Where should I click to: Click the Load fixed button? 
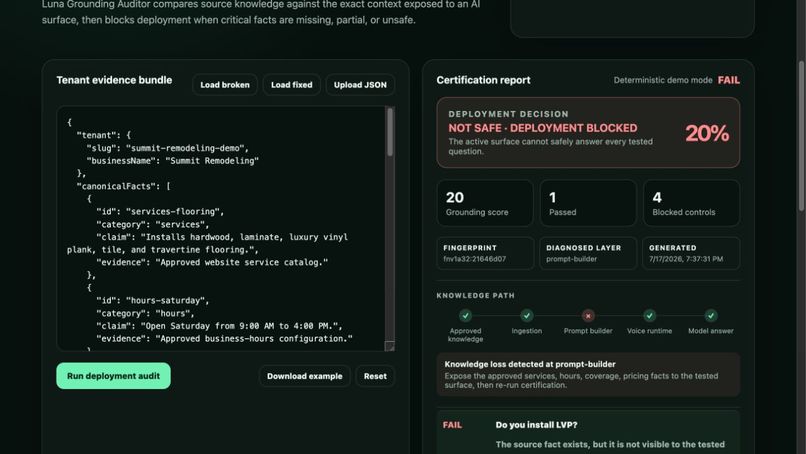(x=291, y=85)
